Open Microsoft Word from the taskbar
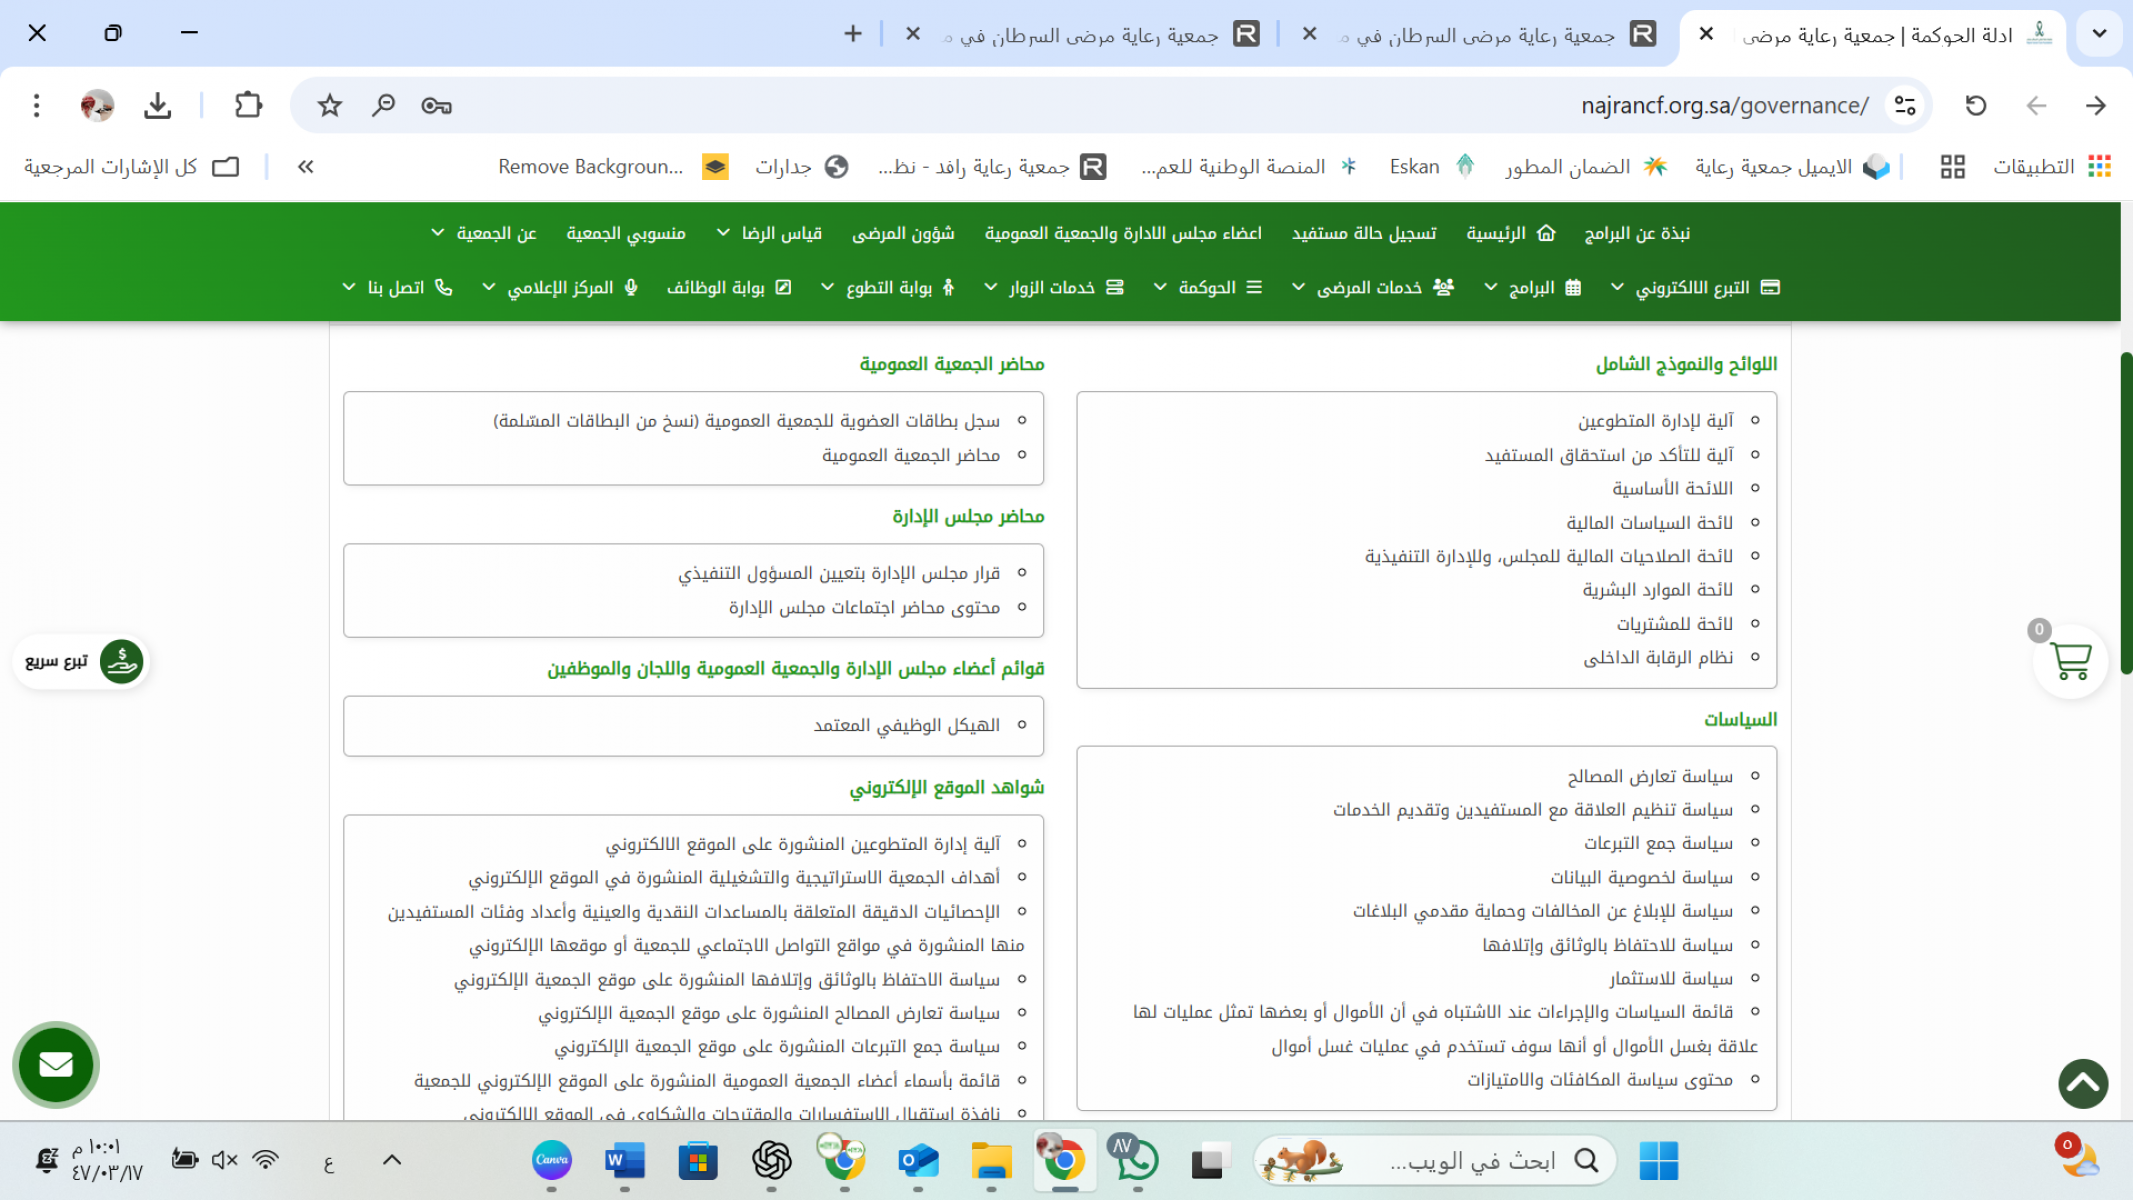 click(624, 1160)
